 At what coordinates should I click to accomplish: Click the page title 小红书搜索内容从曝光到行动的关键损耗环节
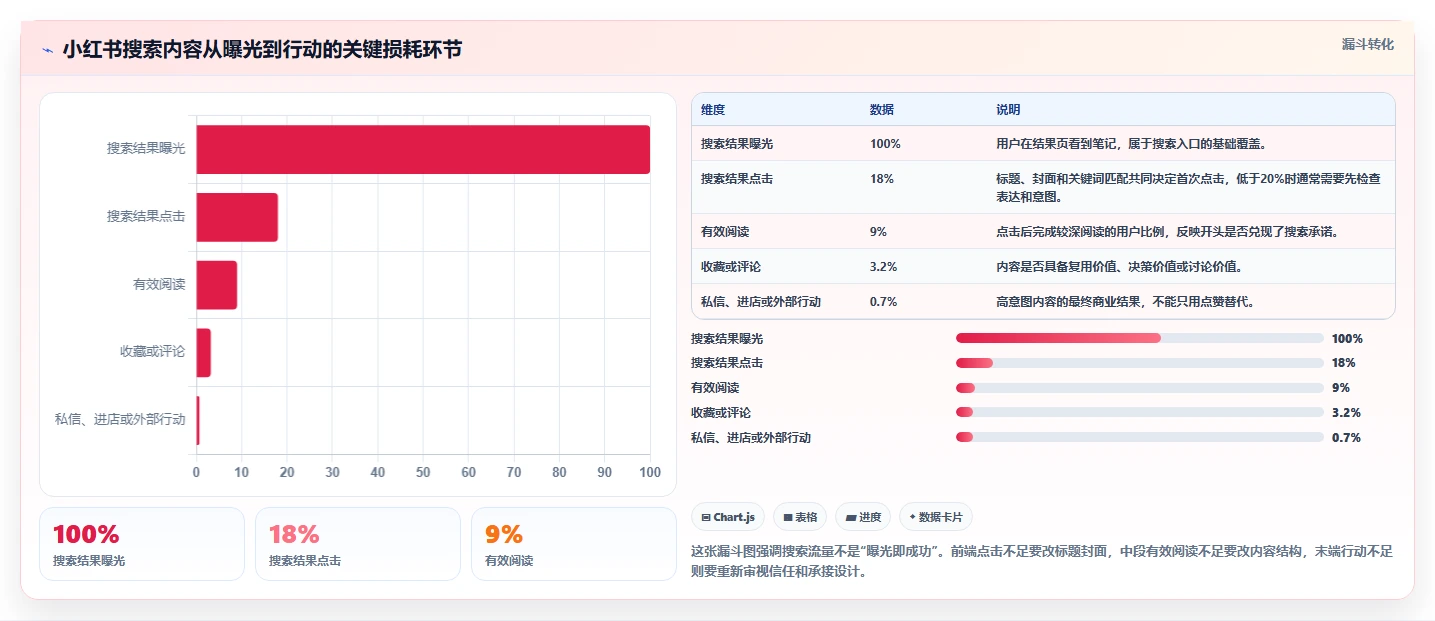(x=262, y=50)
